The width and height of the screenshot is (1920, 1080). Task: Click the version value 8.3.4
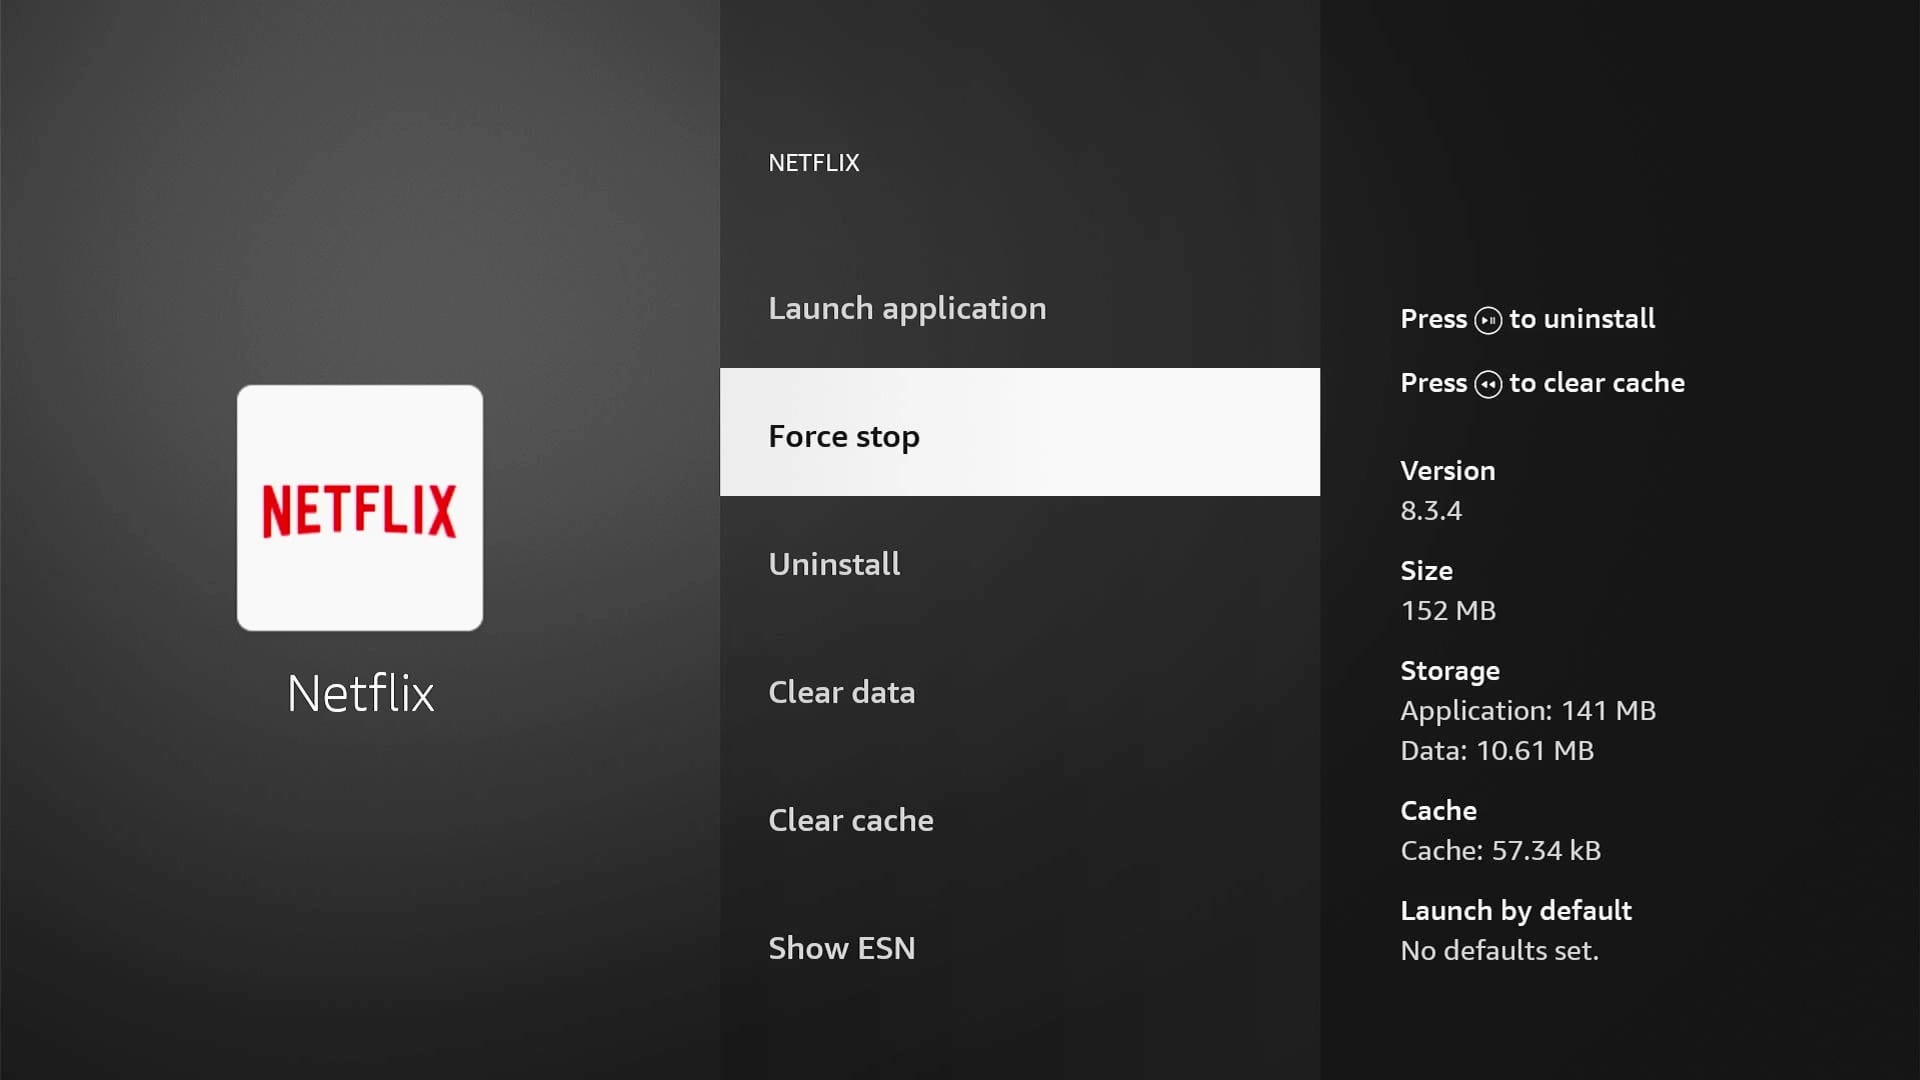[1431, 511]
